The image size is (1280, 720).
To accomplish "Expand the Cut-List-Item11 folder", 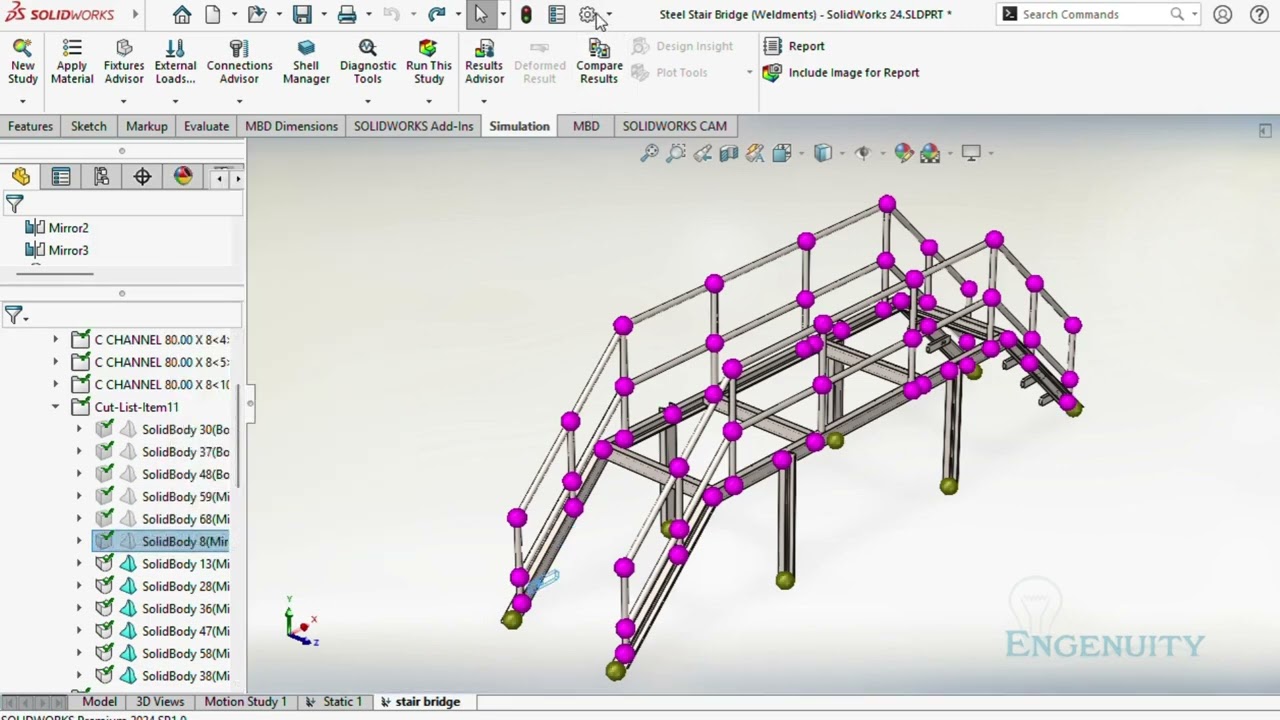I will tap(56, 407).
